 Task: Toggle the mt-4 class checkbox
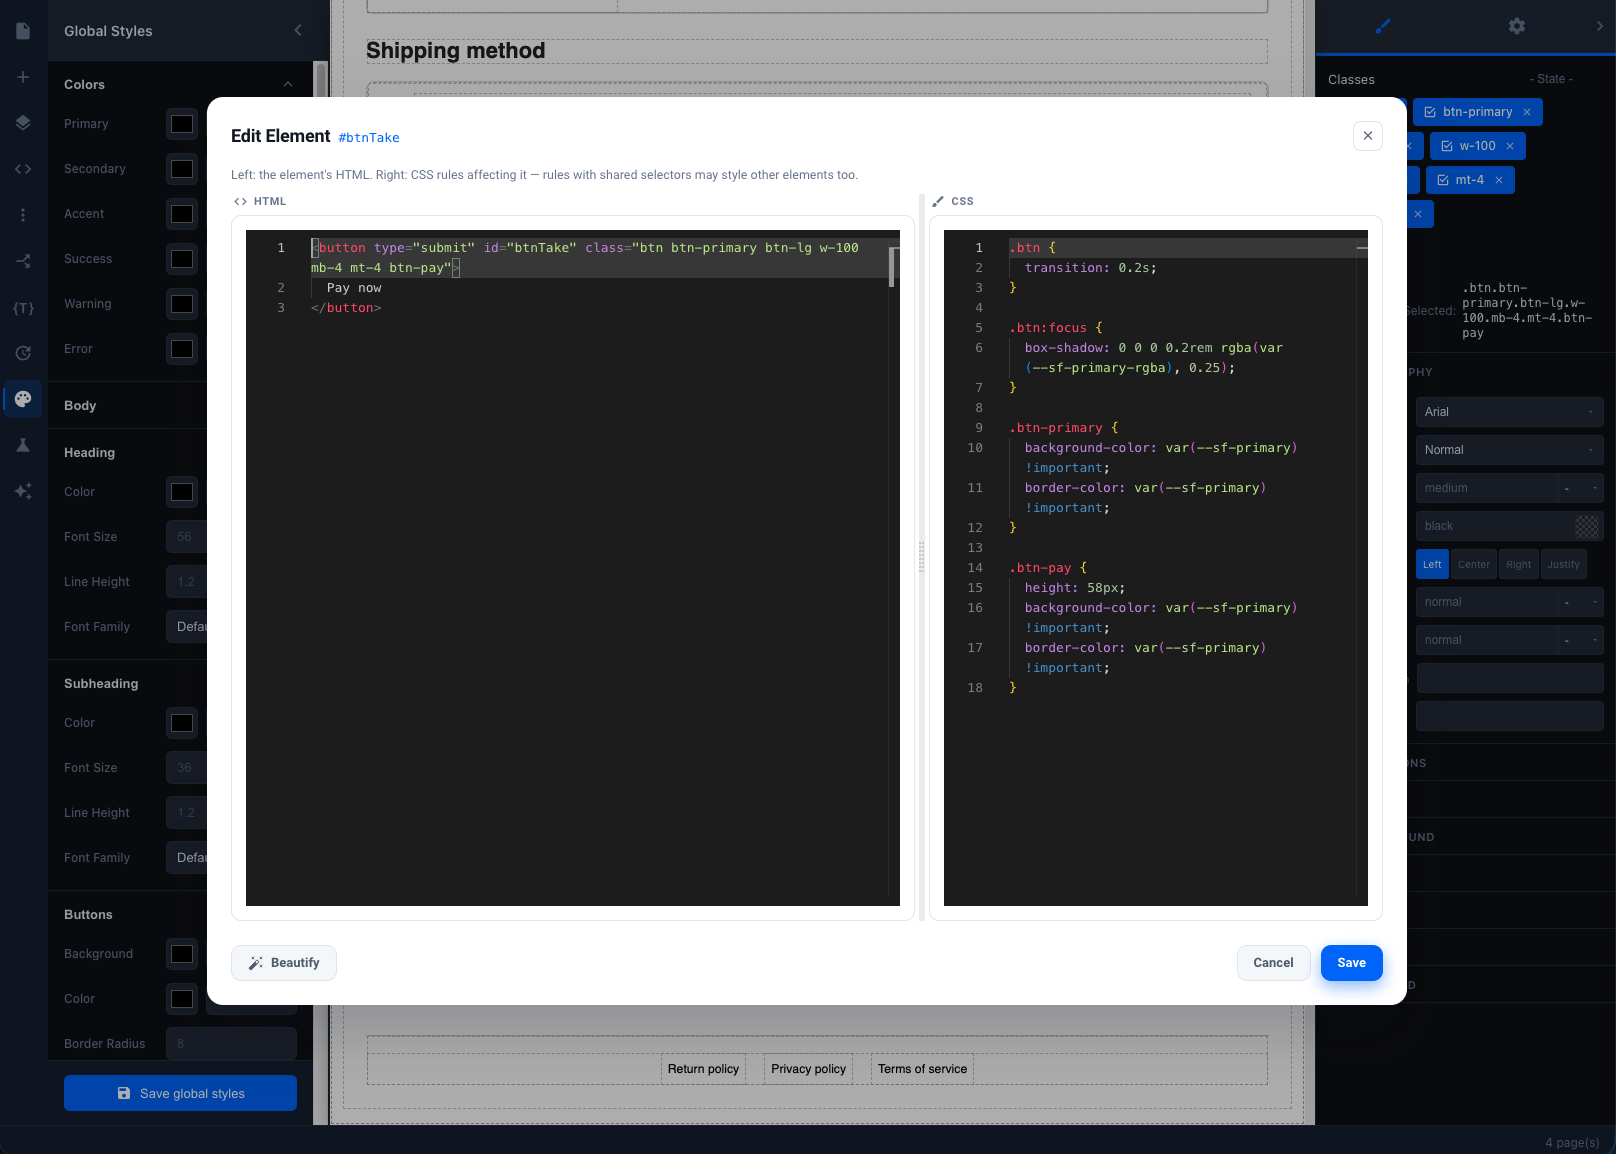coord(1442,180)
